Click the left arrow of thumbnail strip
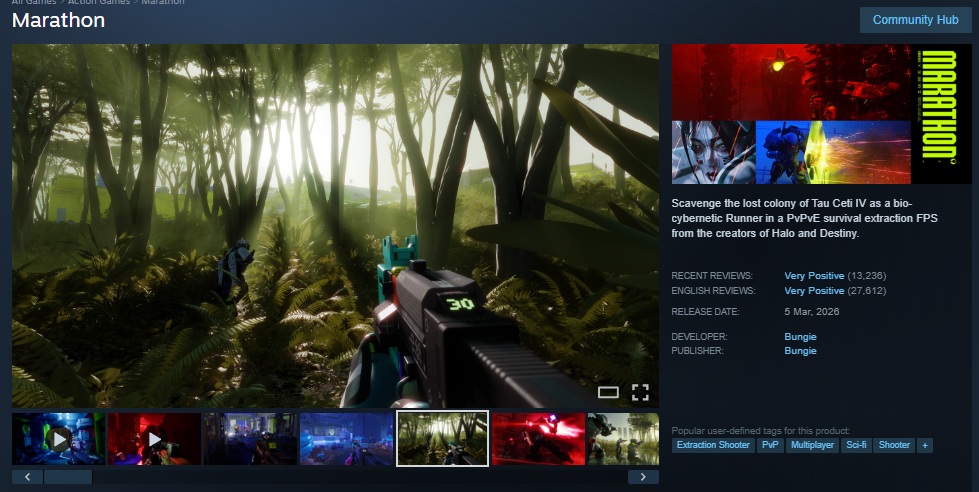979x492 pixels. pos(27,477)
